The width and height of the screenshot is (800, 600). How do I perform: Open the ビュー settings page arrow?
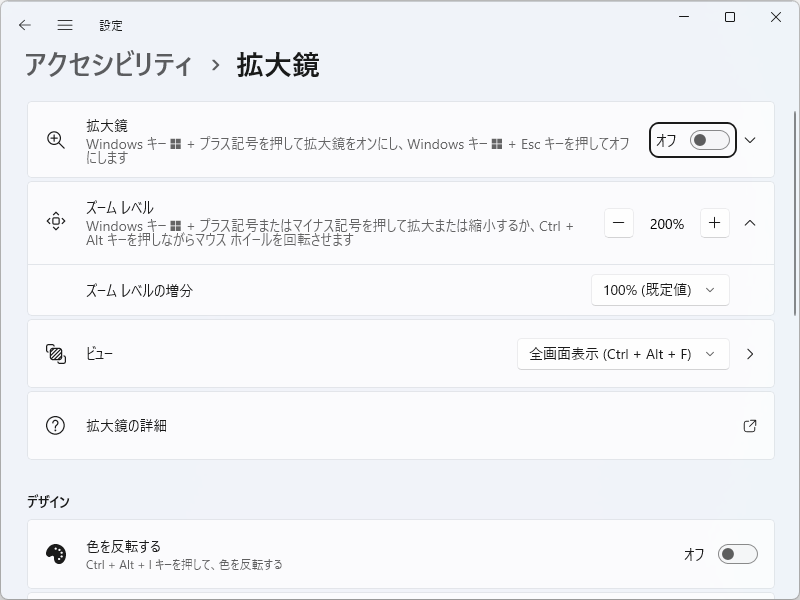(x=751, y=353)
